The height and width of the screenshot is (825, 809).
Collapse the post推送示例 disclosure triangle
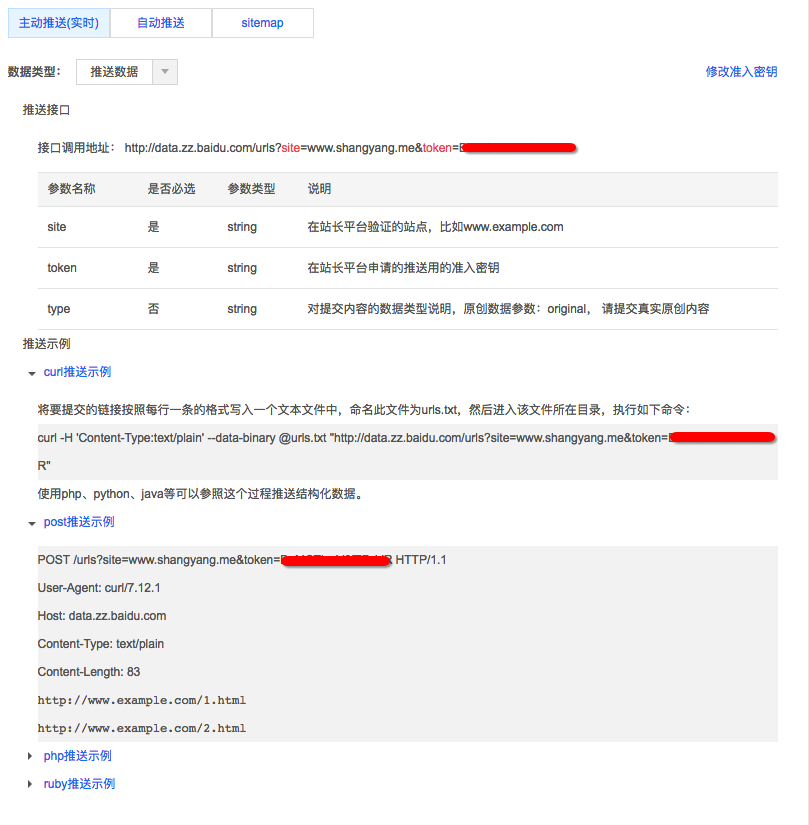tap(31, 523)
